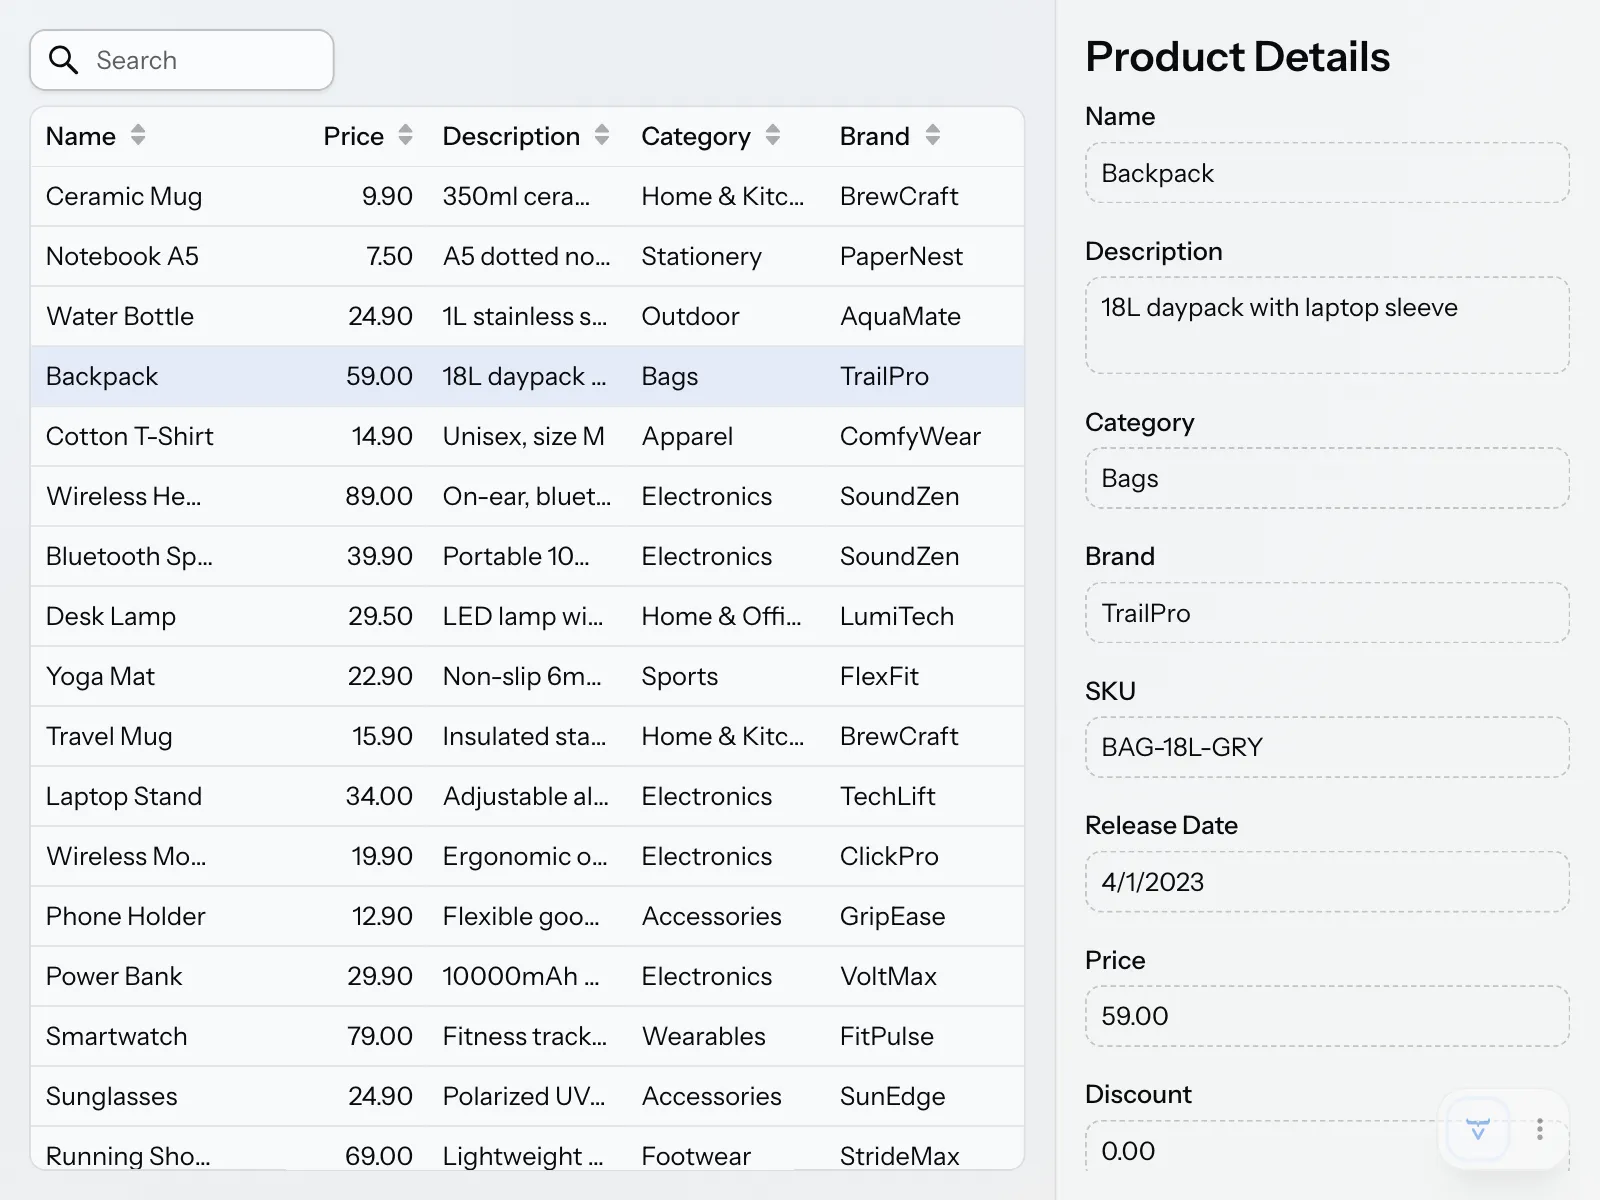Select the Desk Lamp row
1600x1200 pixels.
point(527,616)
